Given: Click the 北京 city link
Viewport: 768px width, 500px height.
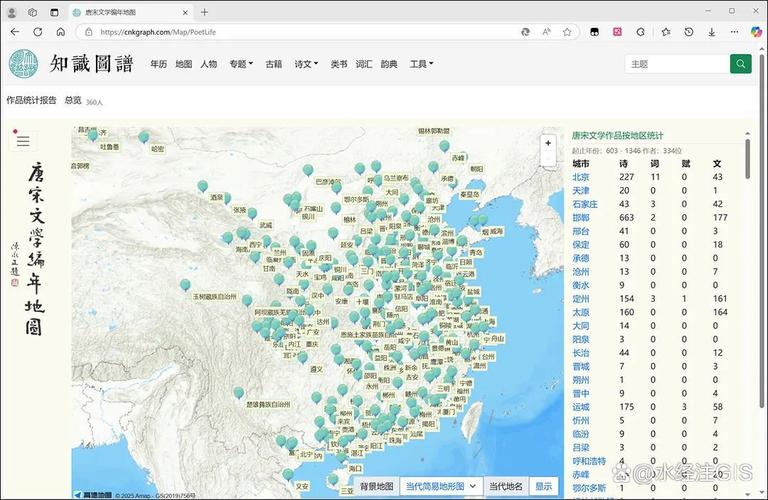Looking at the screenshot, I should 581,177.
